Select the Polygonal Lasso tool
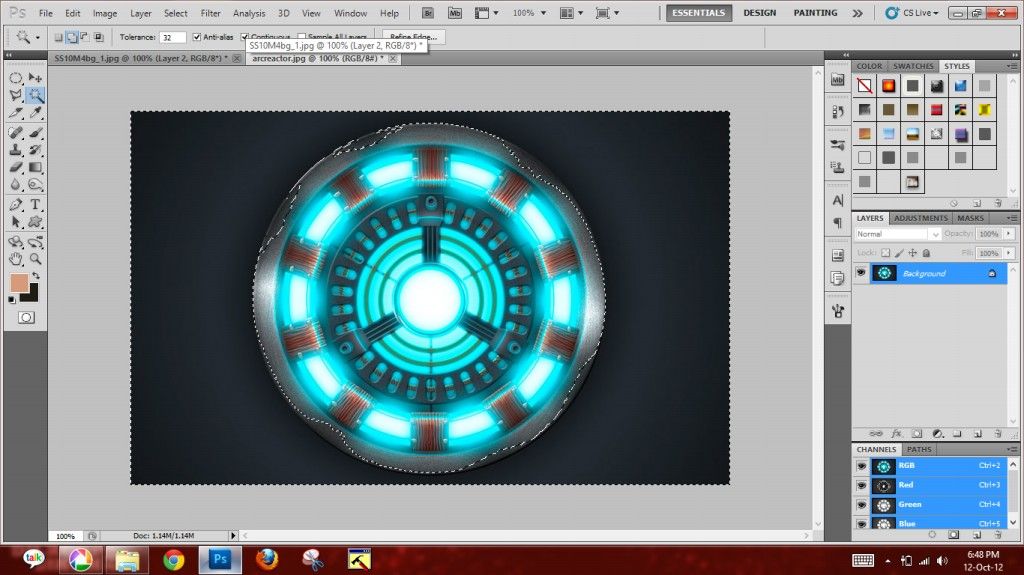1024x575 pixels. pyautogui.click(x=16, y=95)
